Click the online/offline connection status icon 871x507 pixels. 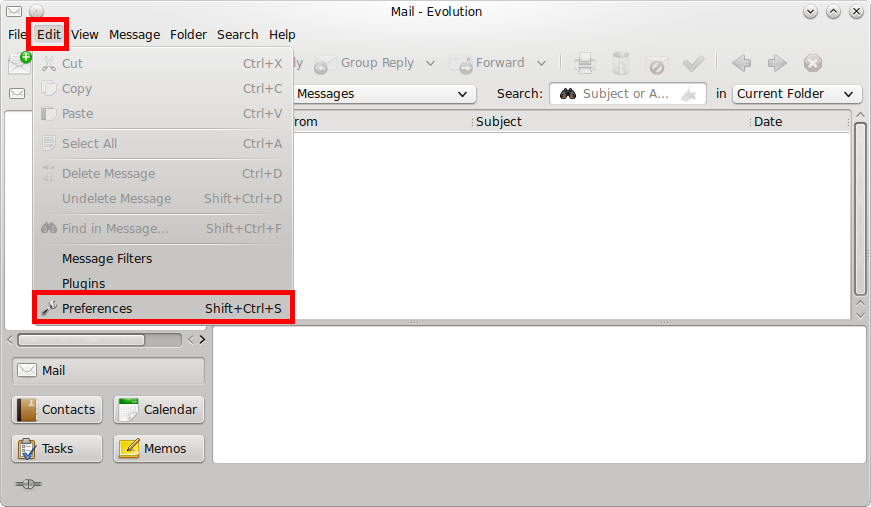click(x=28, y=484)
